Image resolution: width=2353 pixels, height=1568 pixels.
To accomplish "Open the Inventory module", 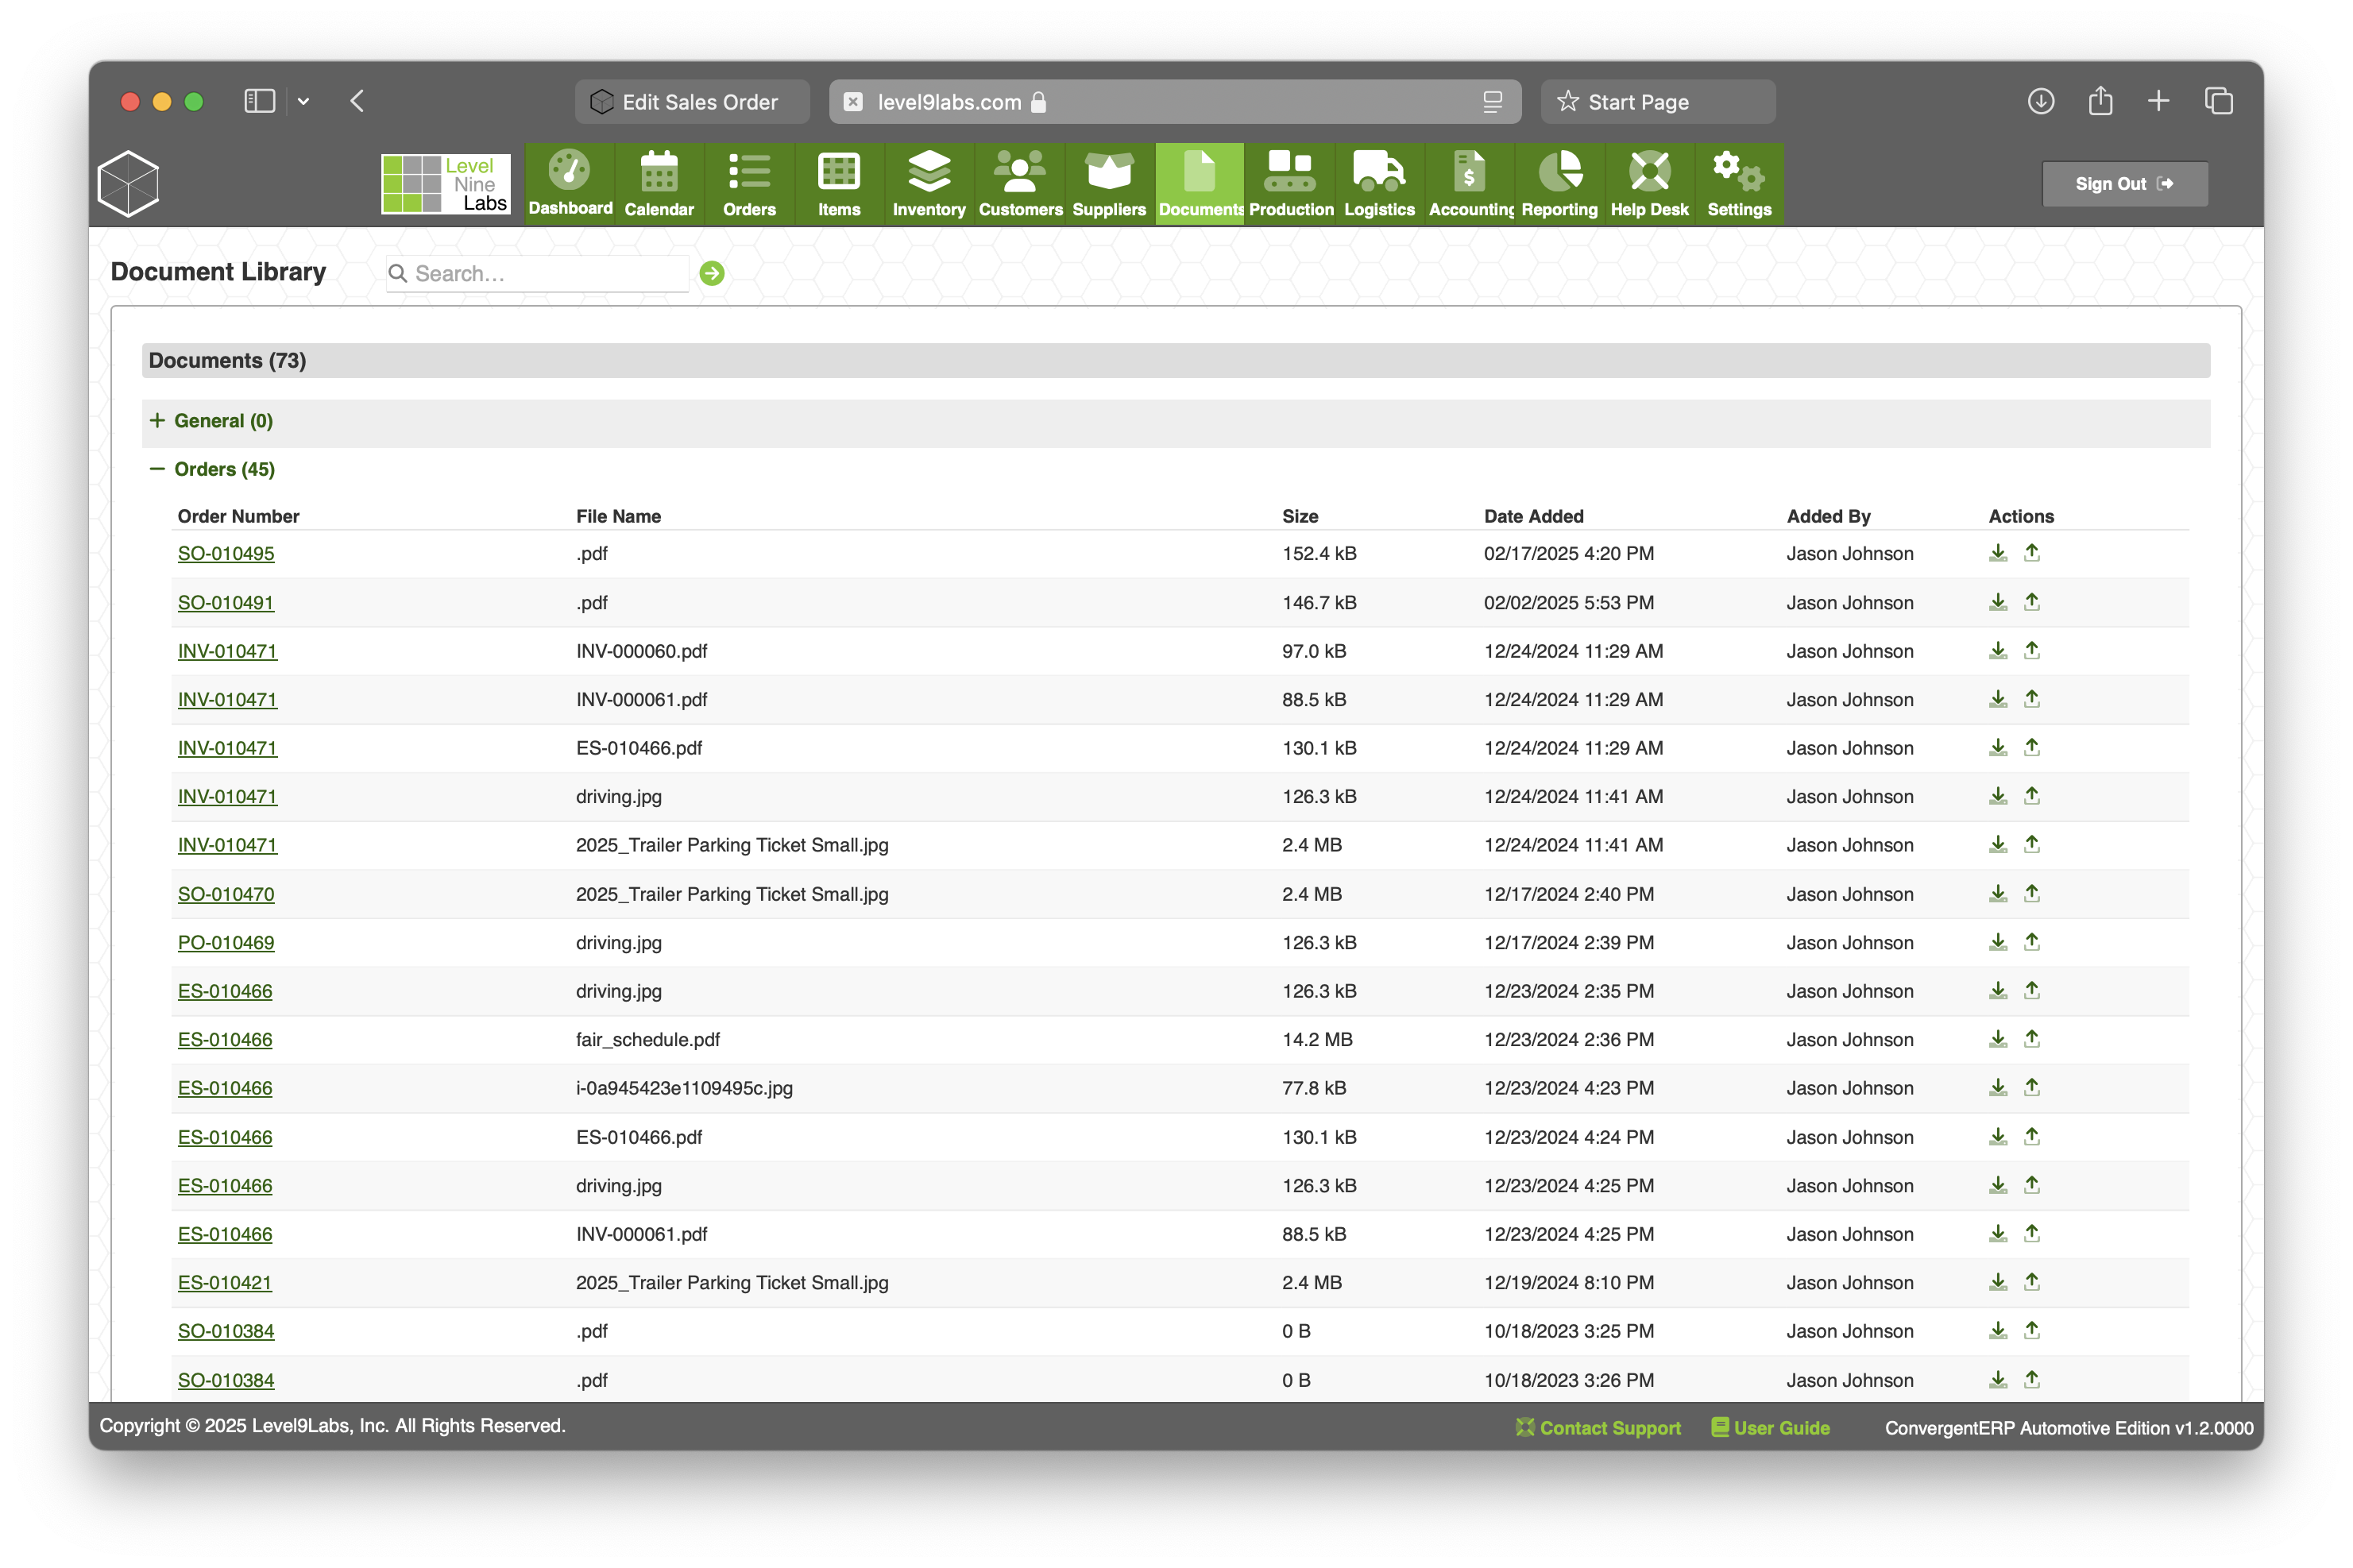I will coord(929,184).
